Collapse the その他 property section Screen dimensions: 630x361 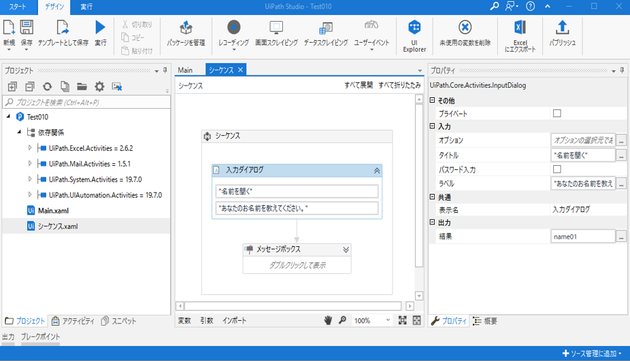tap(433, 100)
